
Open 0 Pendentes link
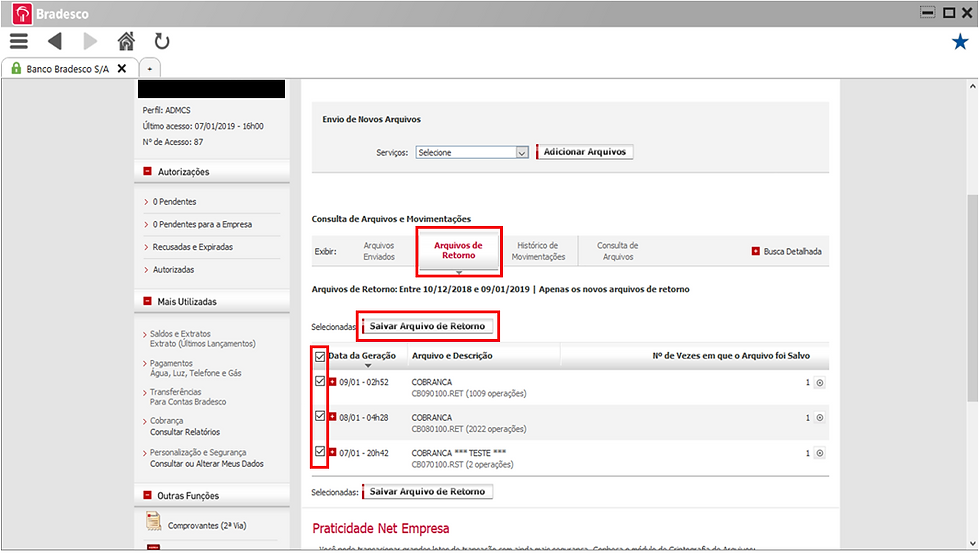click(174, 202)
